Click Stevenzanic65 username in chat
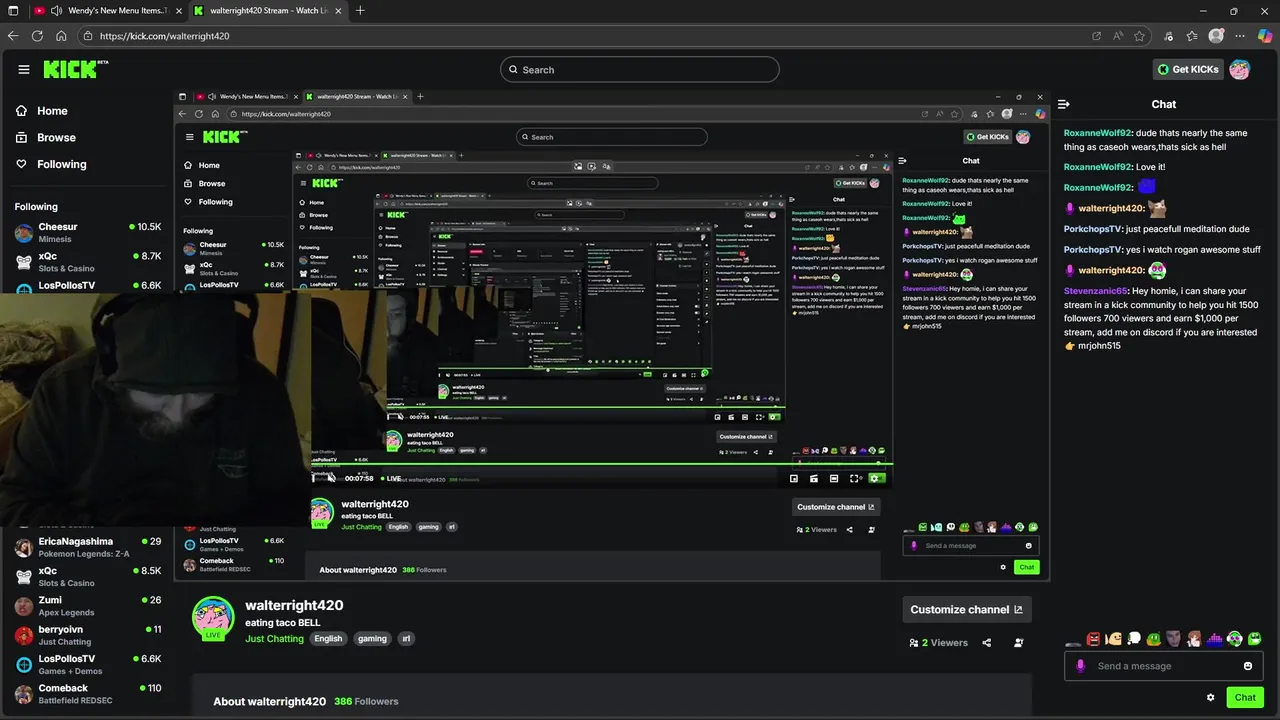Screen dimensions: 1280x720 pyautogui.click(x=1096, y=291)
